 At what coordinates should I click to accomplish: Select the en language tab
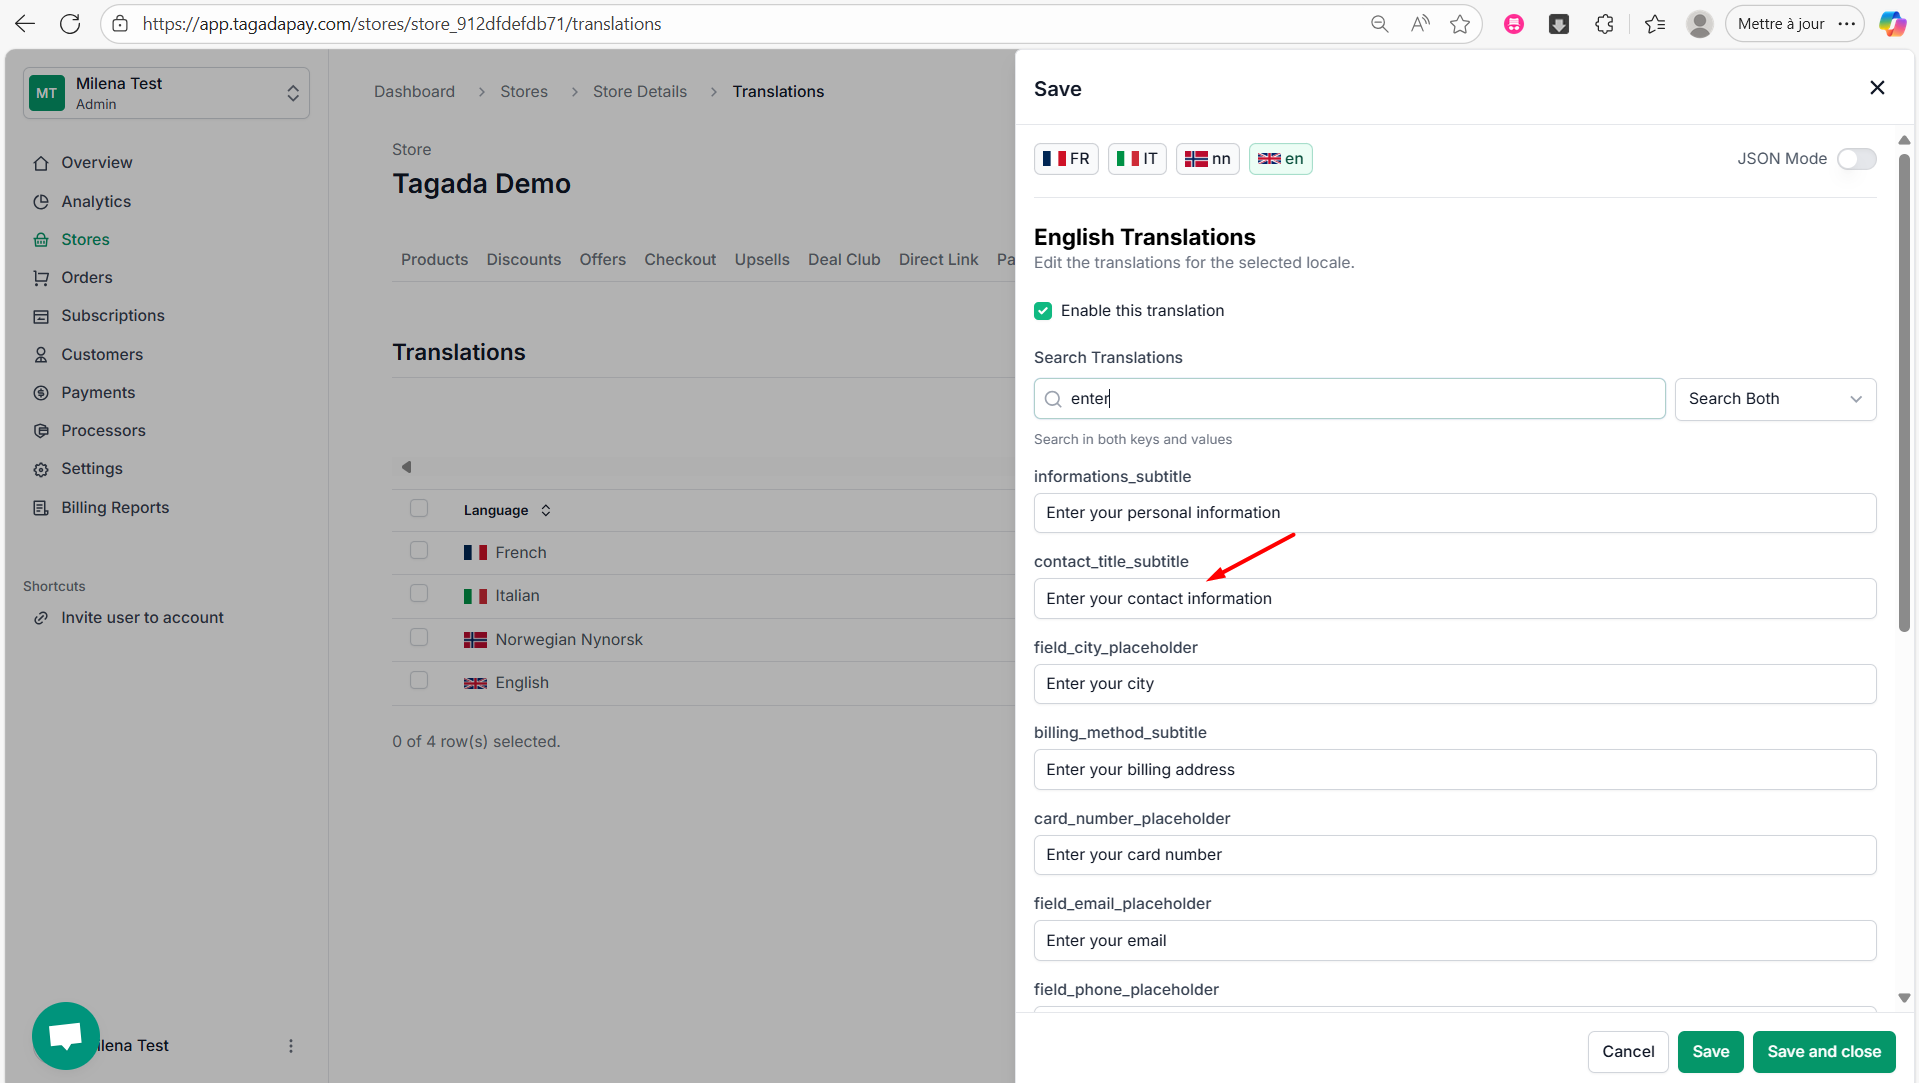click(1281, 159)
